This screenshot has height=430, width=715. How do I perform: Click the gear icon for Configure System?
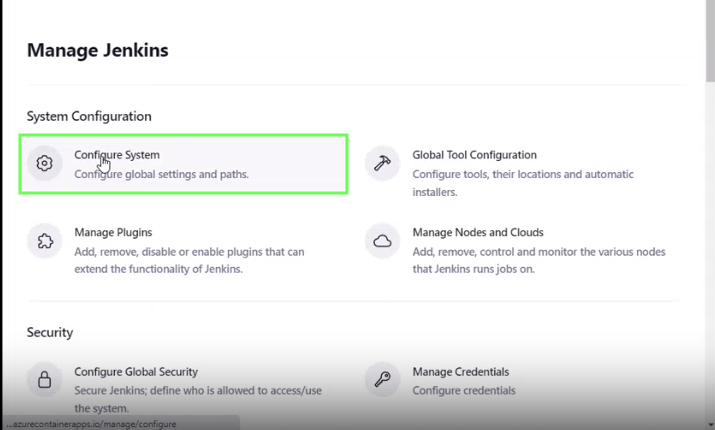pyautogui.click(x=44, y=163)
